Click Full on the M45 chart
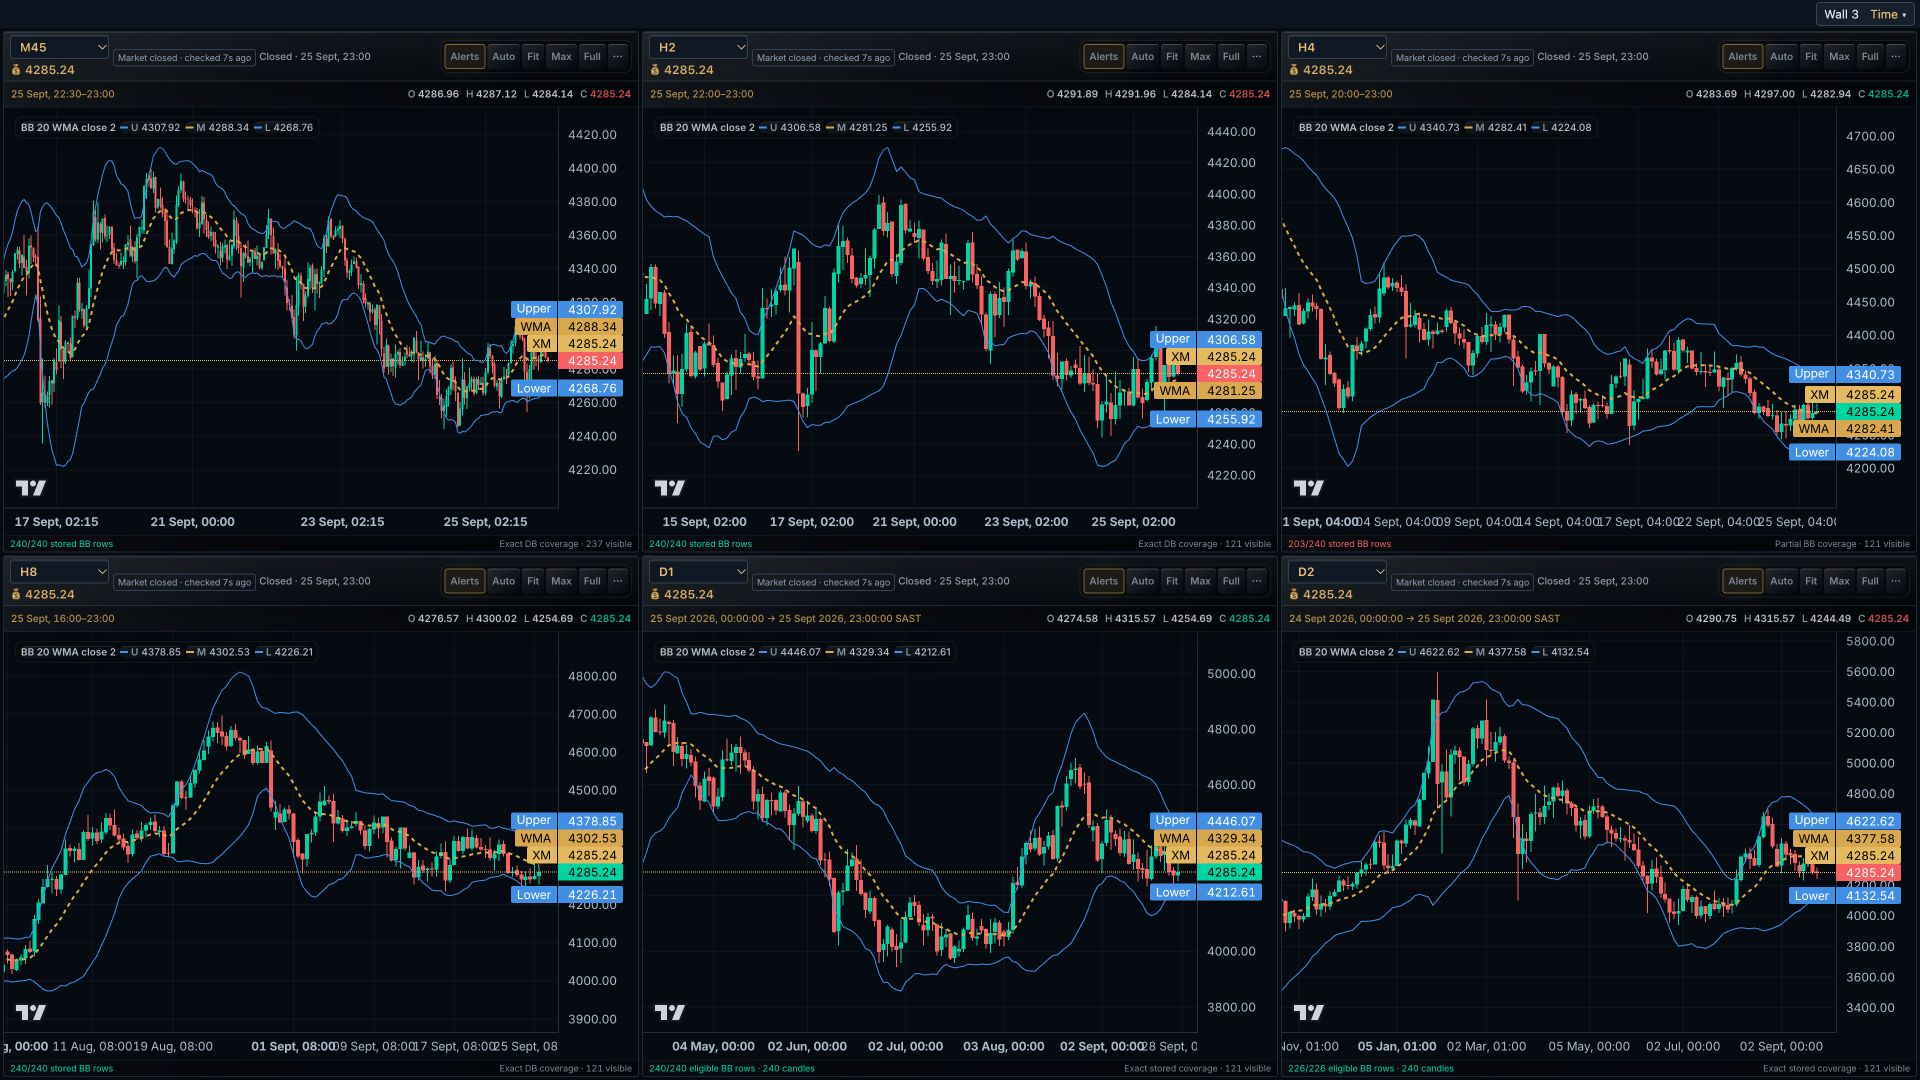 (x=592, y=57)
